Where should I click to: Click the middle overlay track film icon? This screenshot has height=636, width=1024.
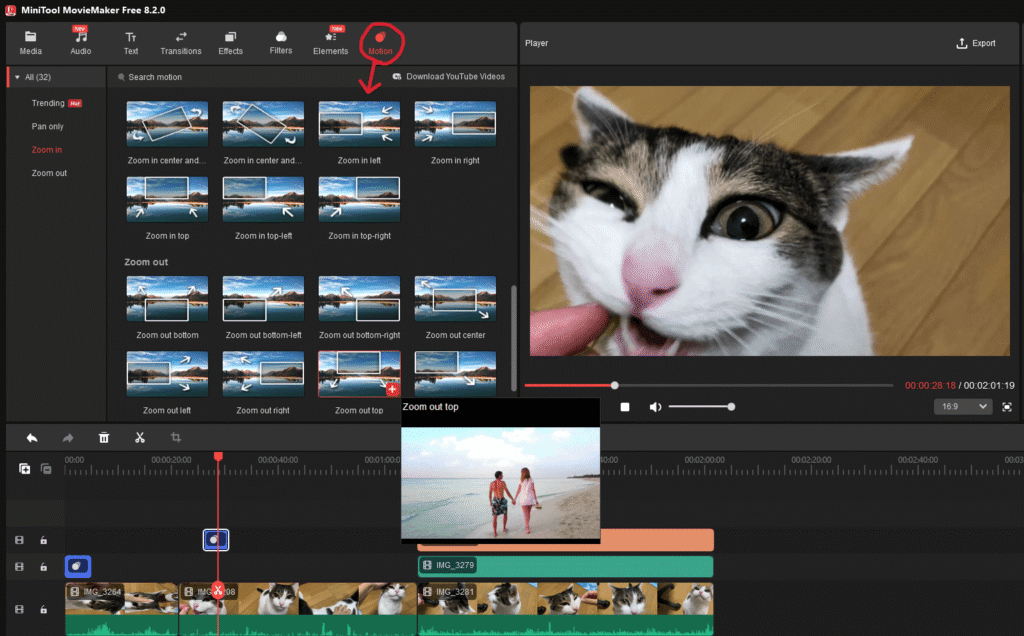point(19,567)
